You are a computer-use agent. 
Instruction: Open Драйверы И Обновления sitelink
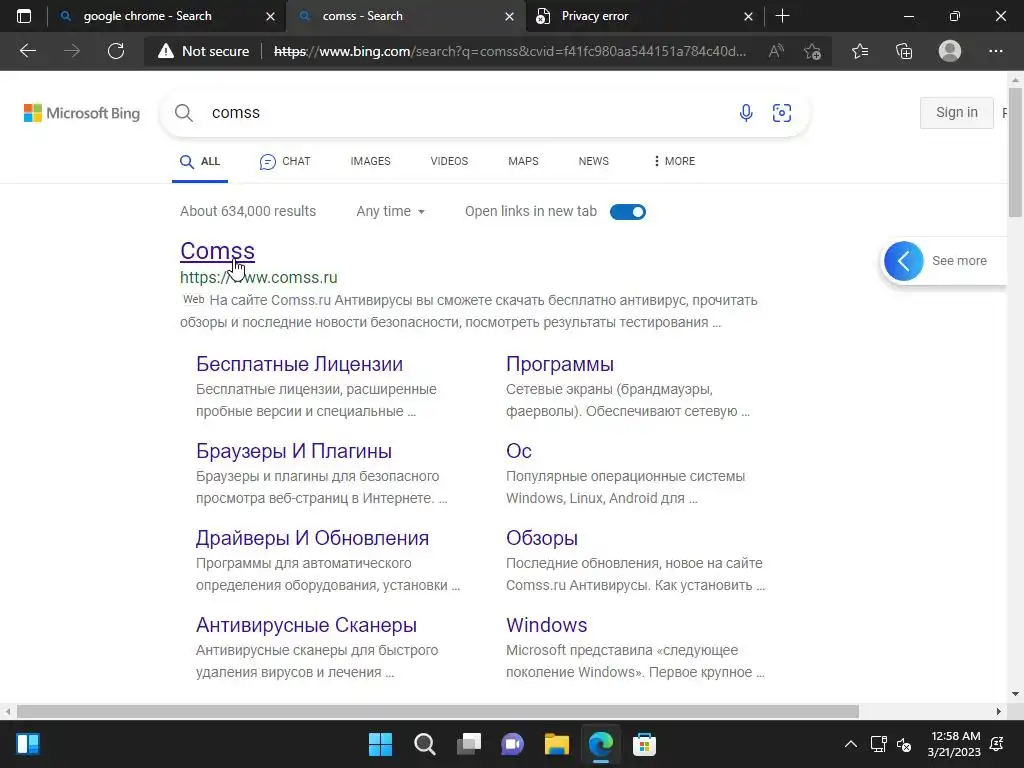312,538
